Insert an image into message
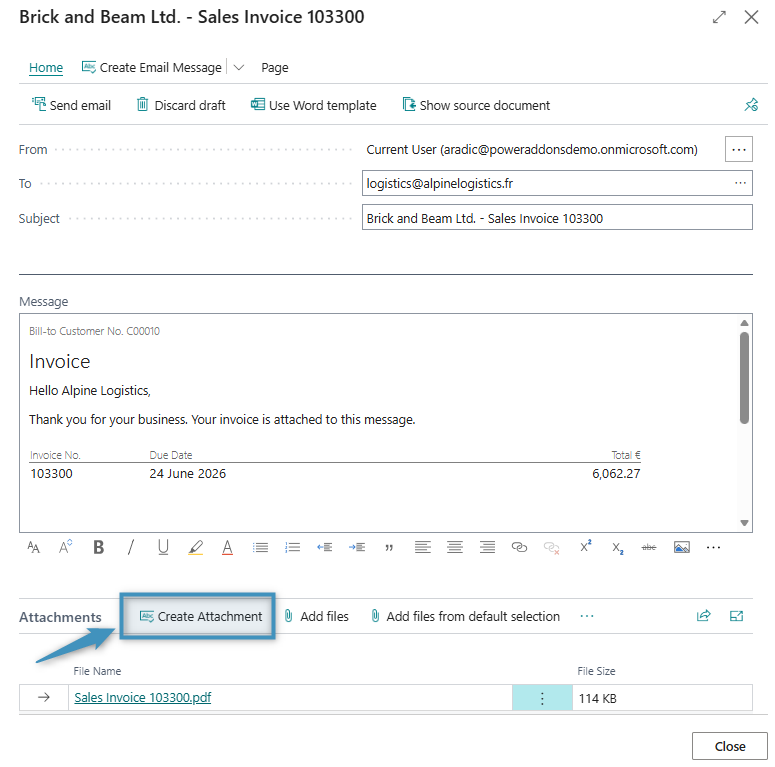The width and height of the screenshot is (775, 767). click(x=682, y=547)
